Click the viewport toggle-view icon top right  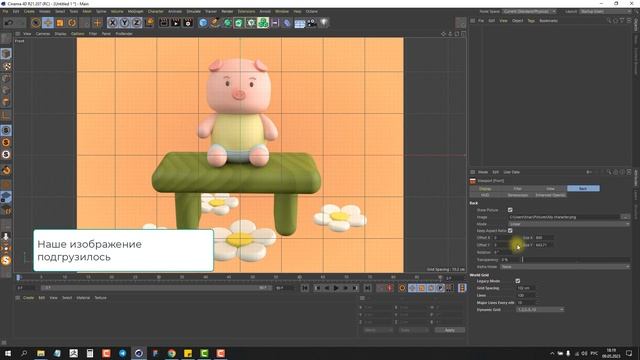point(463,34)
